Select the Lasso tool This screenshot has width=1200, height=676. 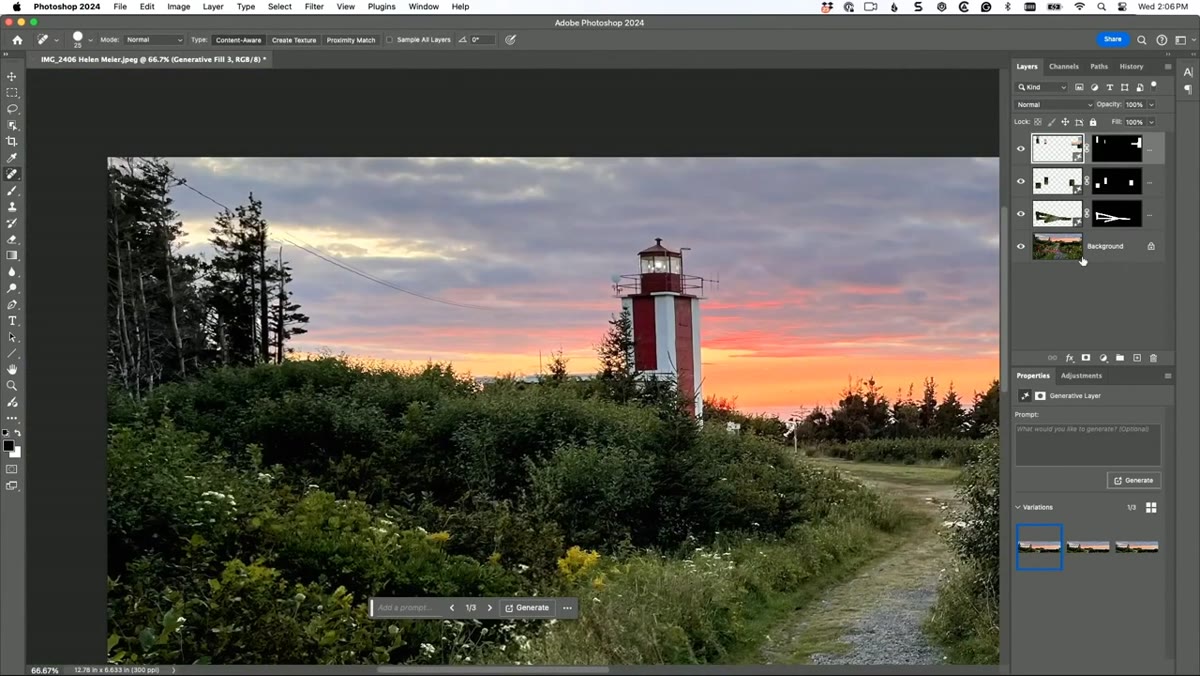(x=12, y=108)
